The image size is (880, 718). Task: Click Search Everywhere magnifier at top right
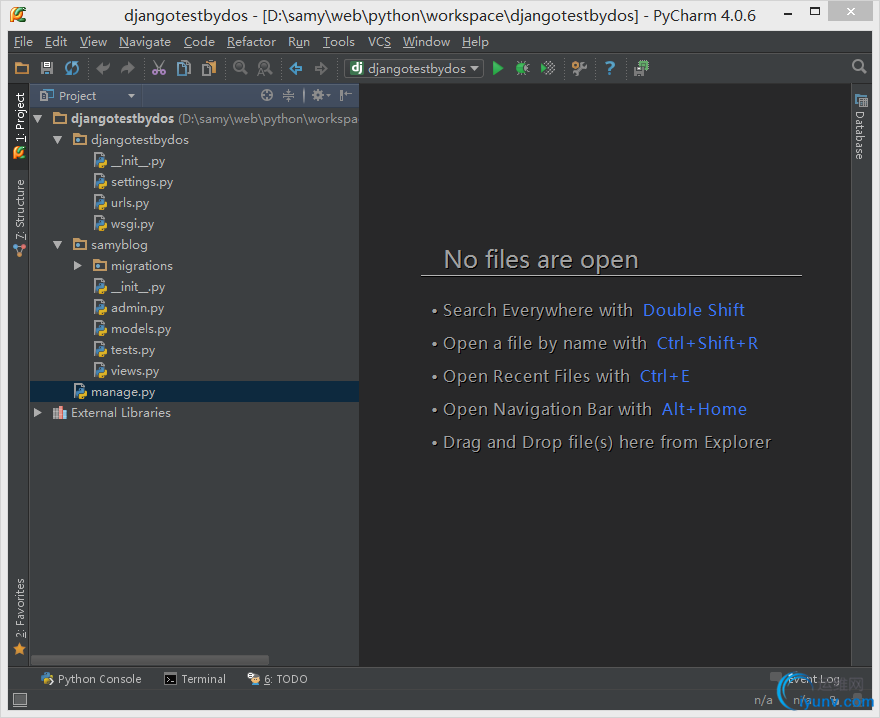coord(859,67)
